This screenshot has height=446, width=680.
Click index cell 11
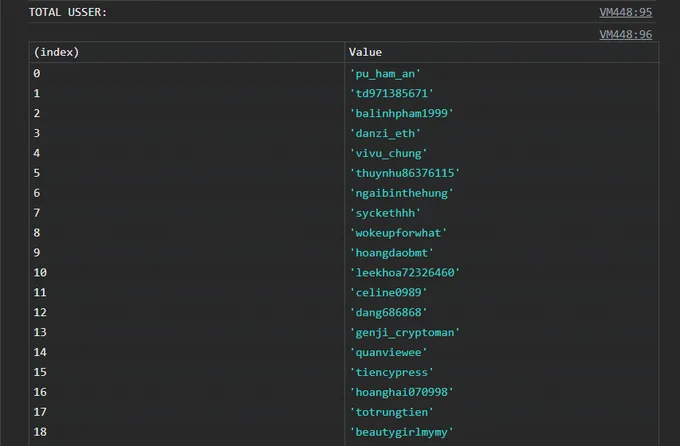[186, 292]
